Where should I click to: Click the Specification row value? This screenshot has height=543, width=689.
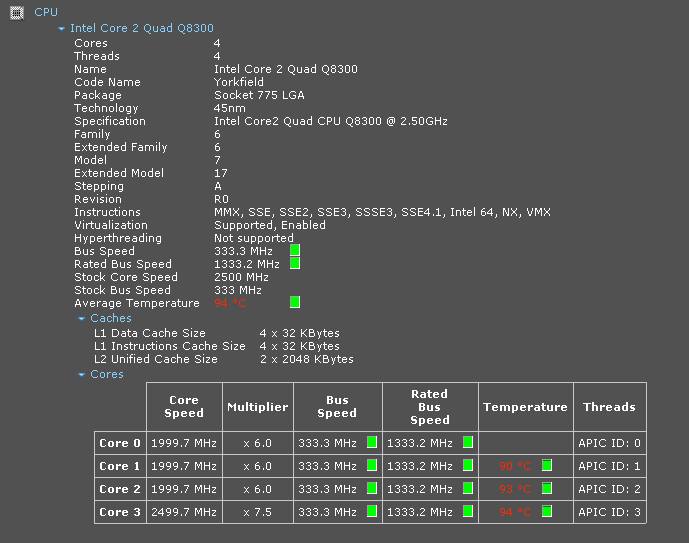330,121
